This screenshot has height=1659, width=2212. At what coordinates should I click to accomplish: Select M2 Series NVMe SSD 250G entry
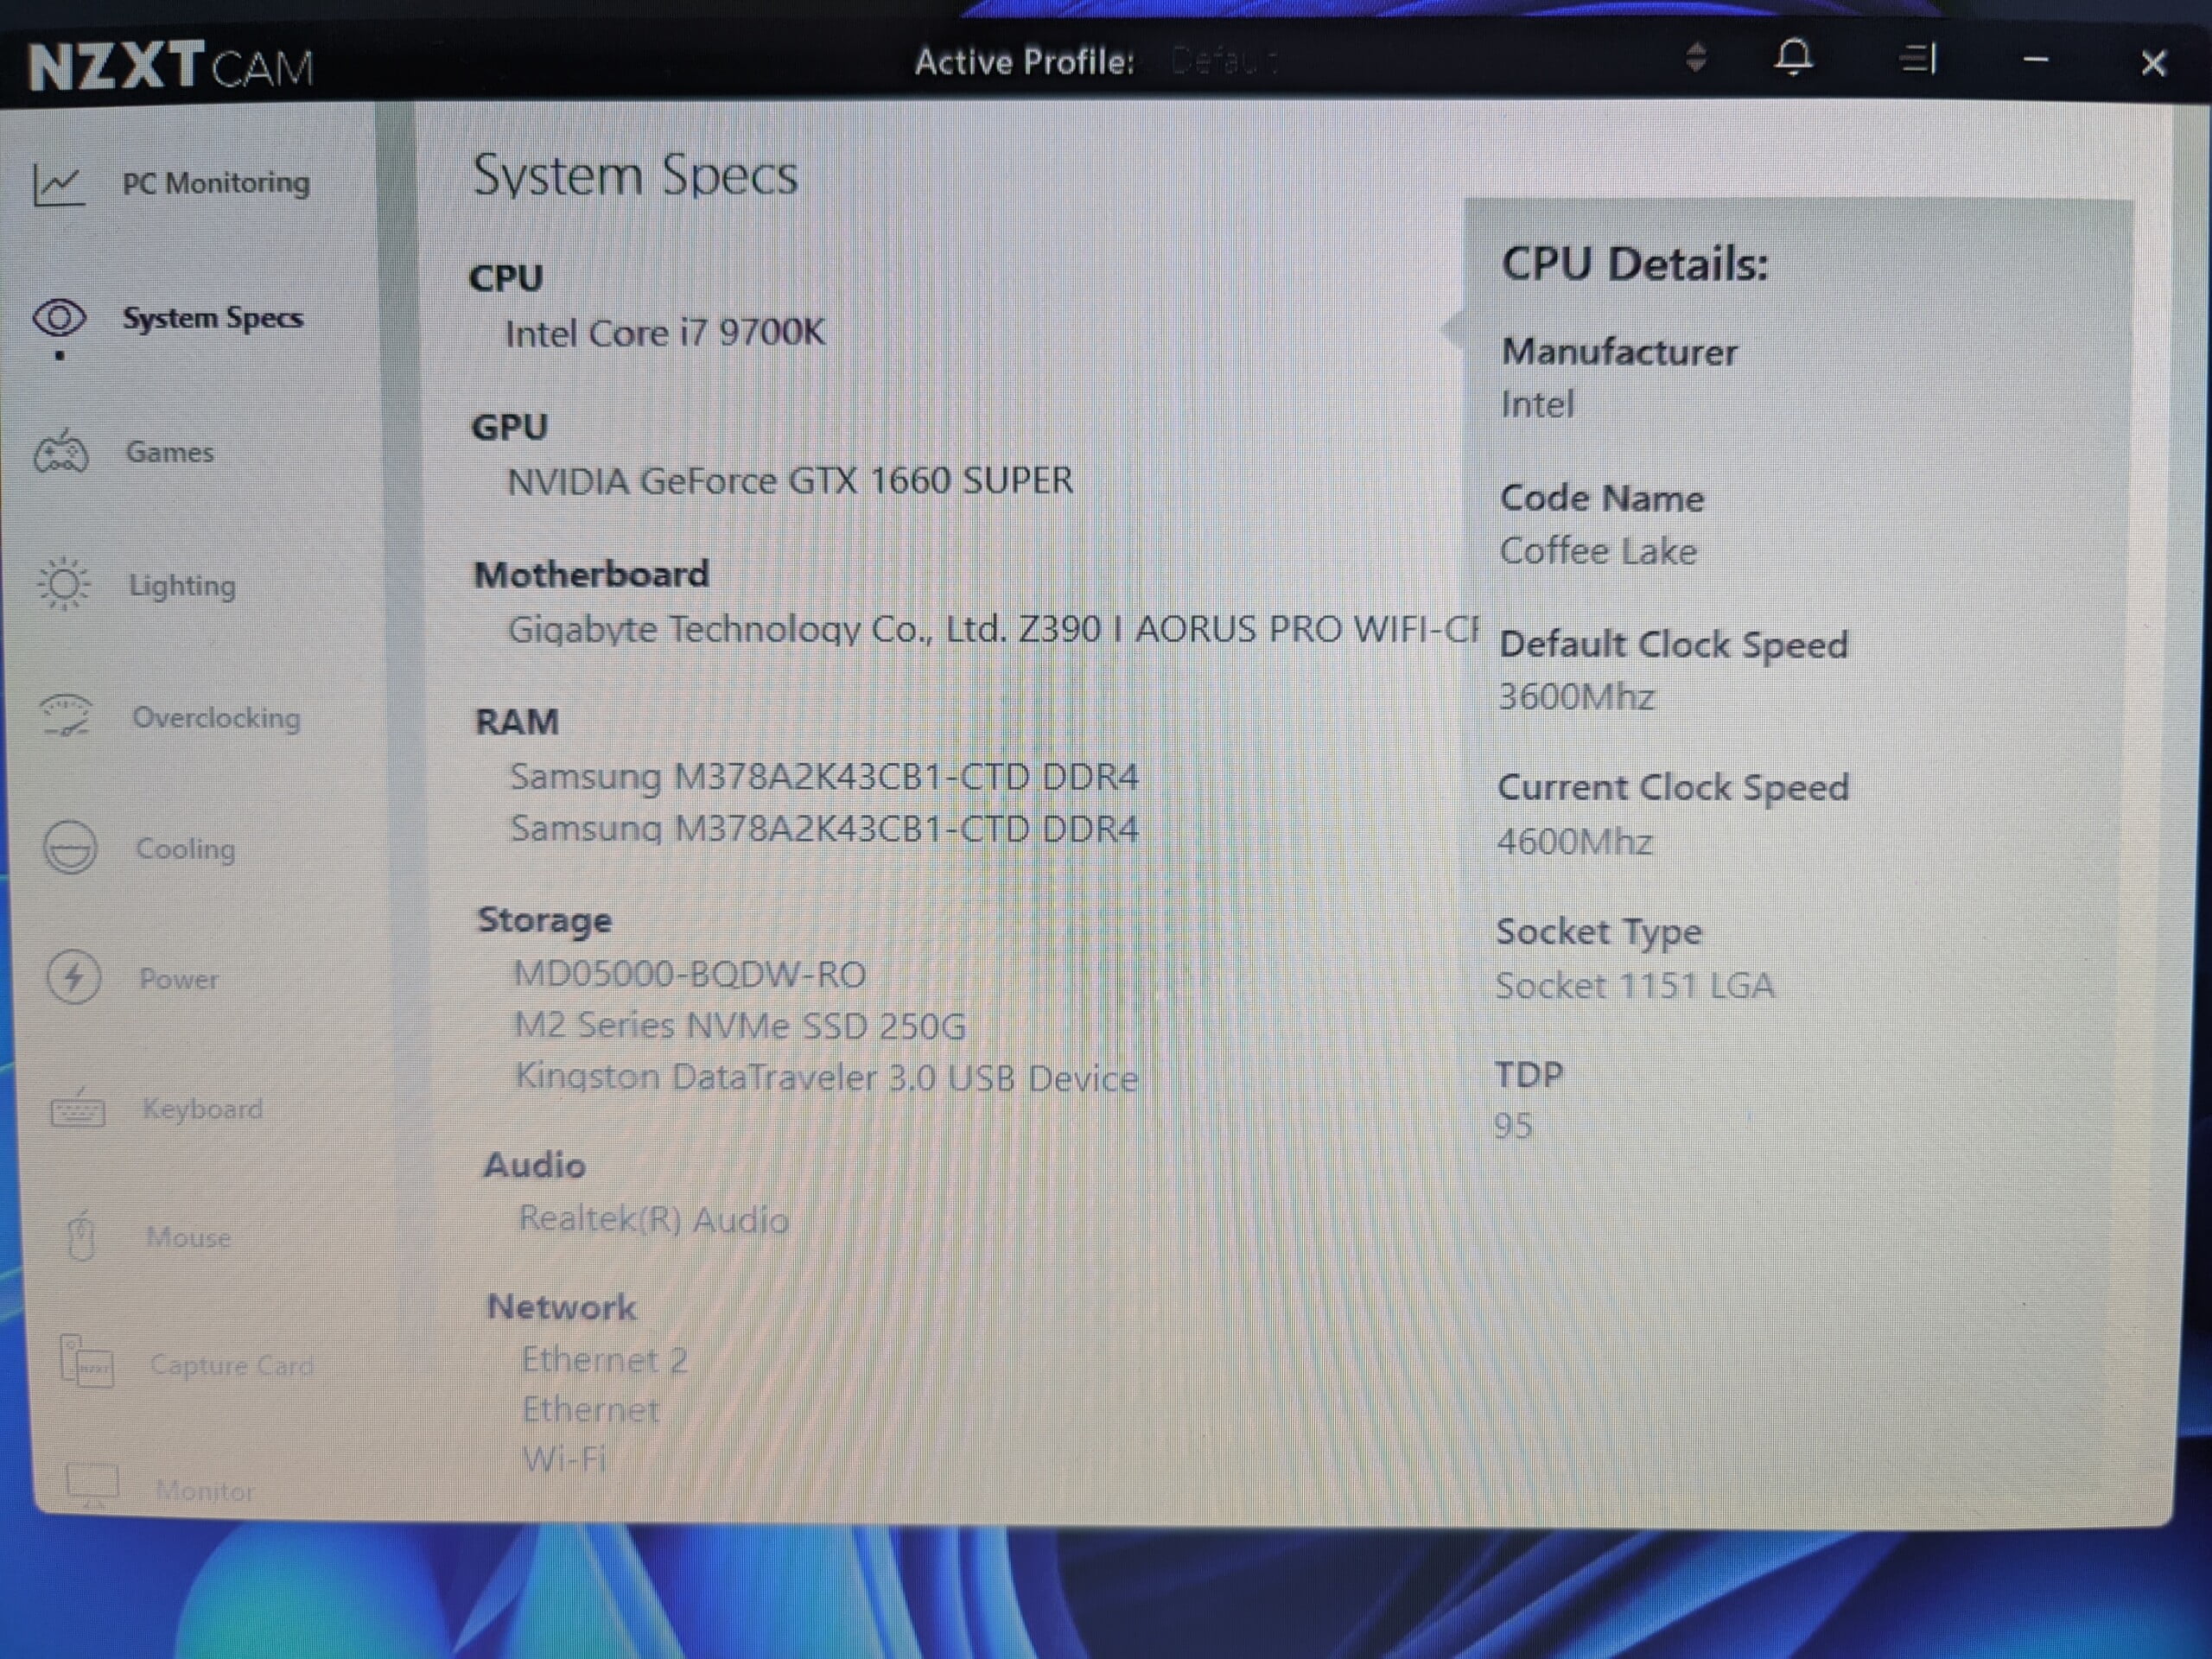740,1026
